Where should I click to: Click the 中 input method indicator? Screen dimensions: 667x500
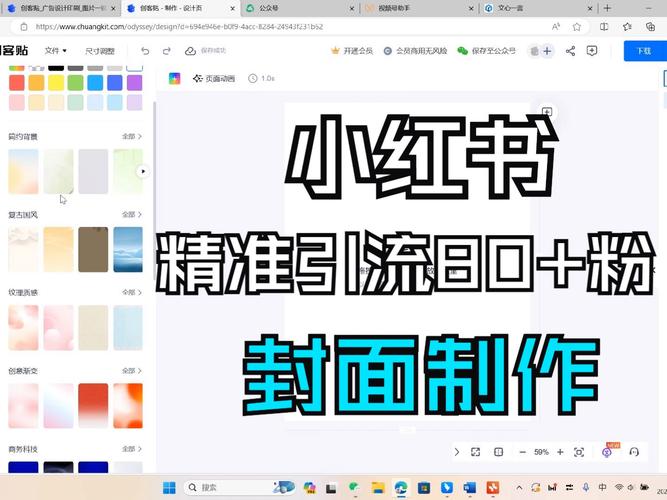tap(602, 488)
